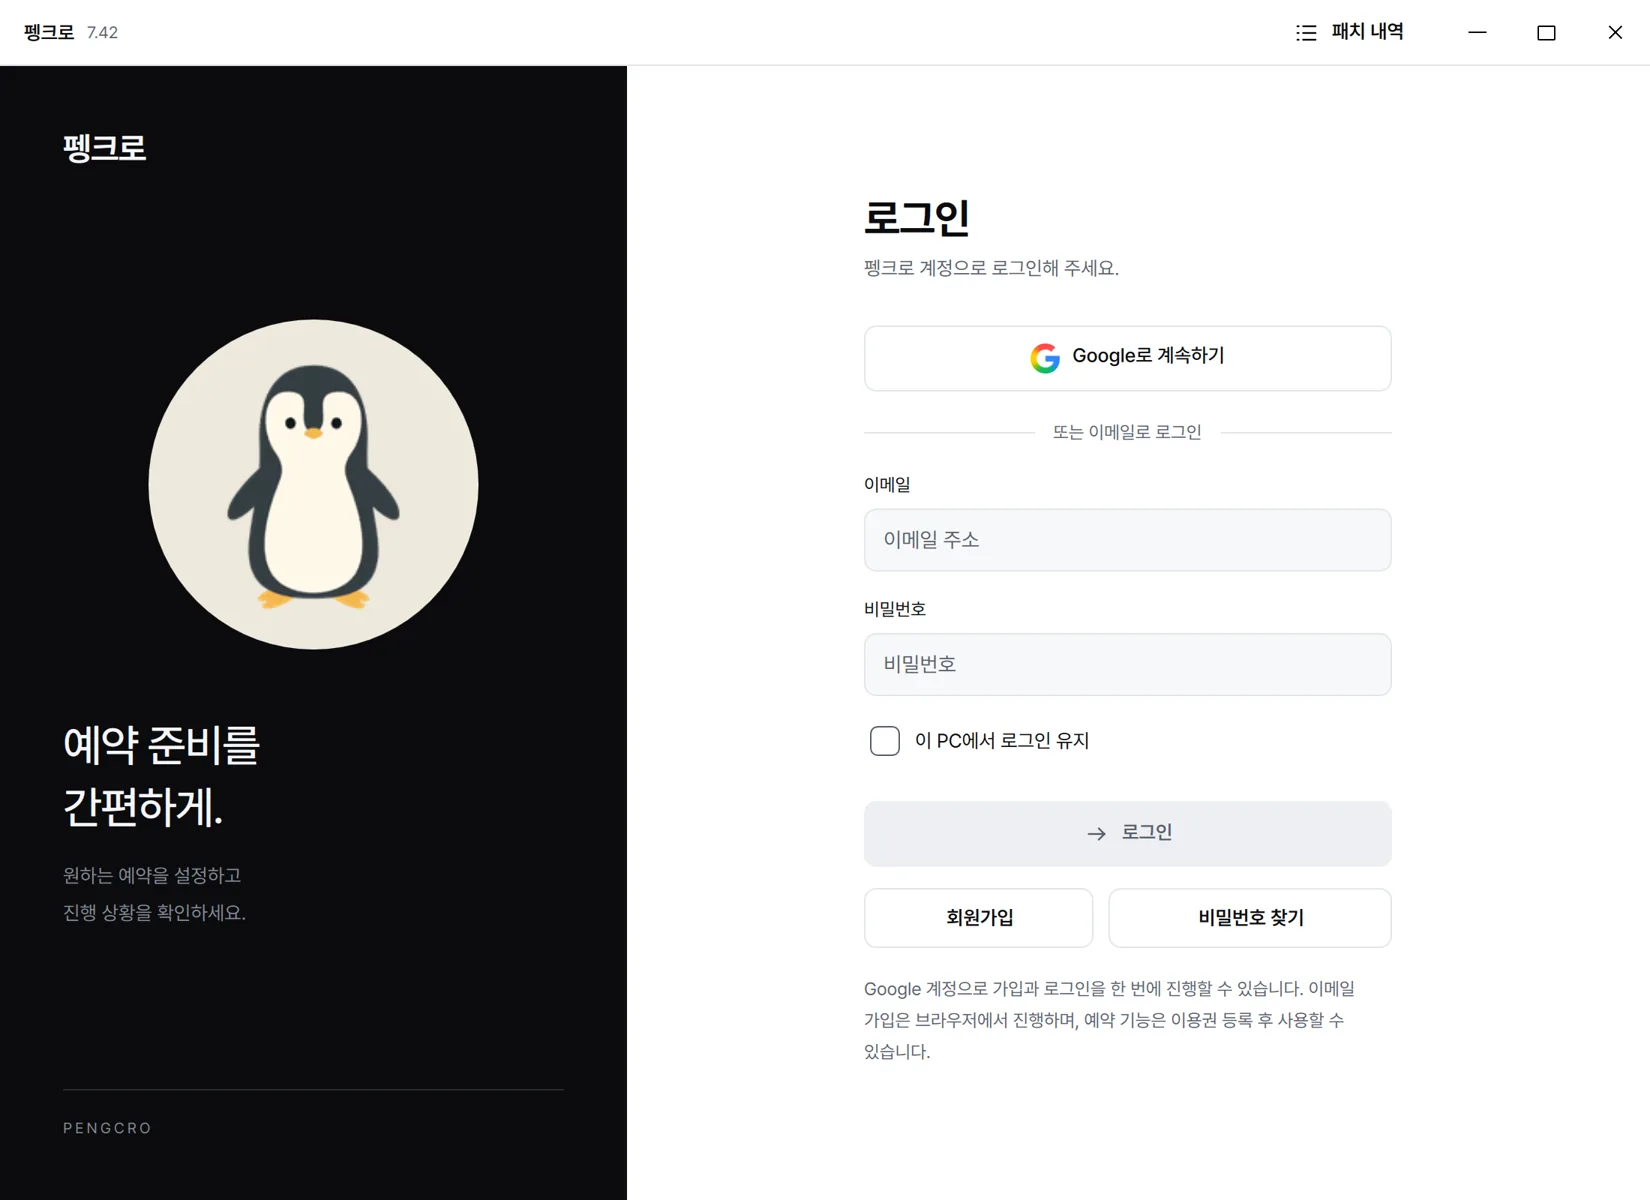Close the 펭크로 window
1650x1200 pixels.
(1615, 33)
